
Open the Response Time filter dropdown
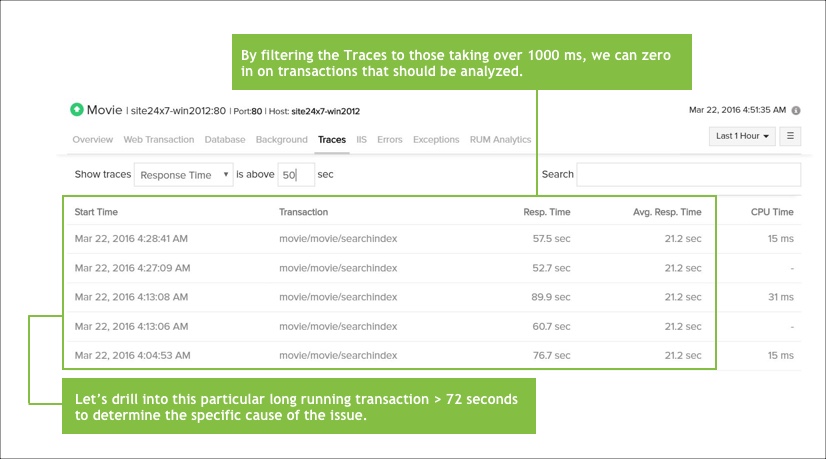[183, 174]
